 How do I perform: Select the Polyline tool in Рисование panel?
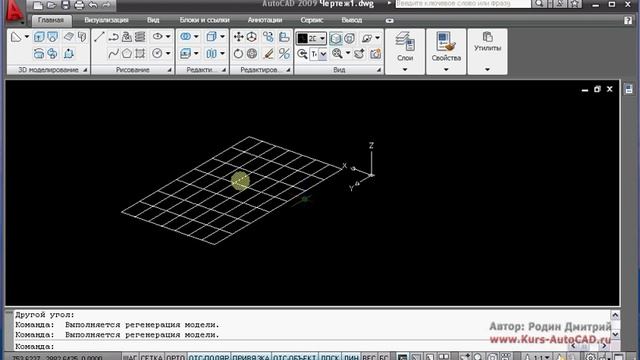[113, 37]
